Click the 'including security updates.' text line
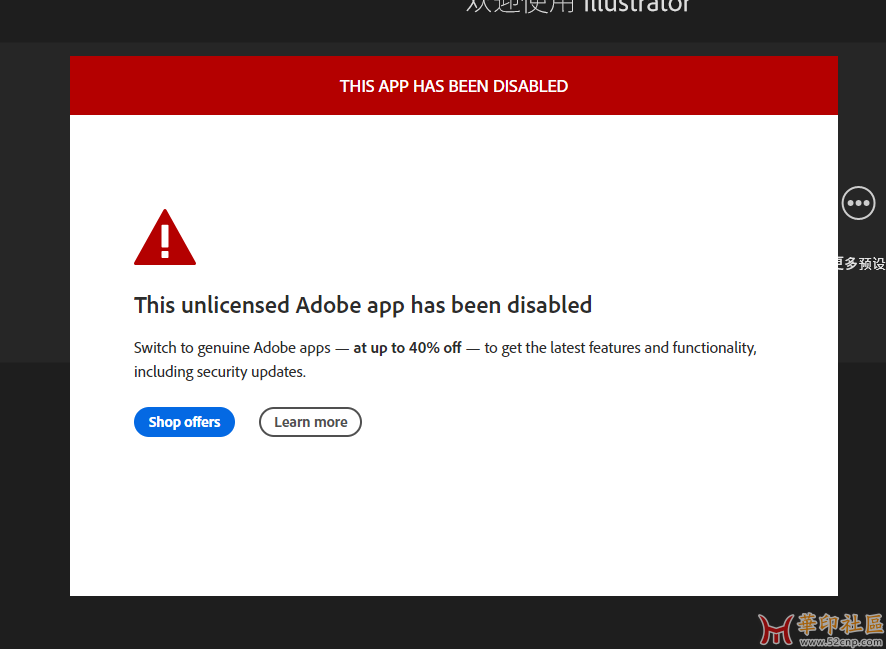Screen dimensions: 886x649 click(x=220, y=372)
